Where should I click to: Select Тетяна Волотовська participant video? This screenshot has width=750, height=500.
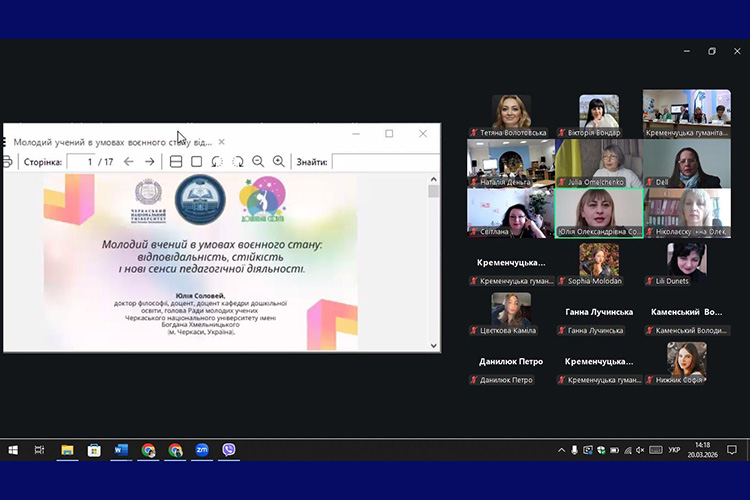pos(511,113)
